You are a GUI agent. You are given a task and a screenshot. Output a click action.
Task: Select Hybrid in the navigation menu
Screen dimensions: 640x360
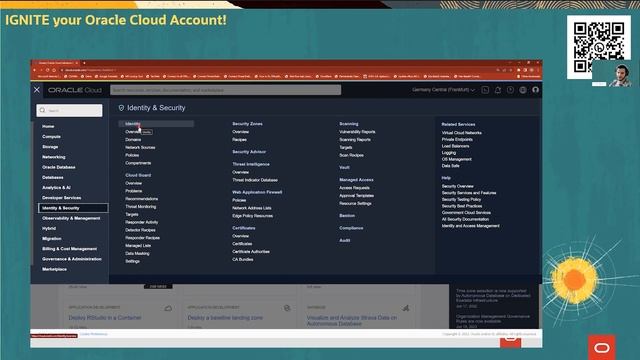point(49,228)
